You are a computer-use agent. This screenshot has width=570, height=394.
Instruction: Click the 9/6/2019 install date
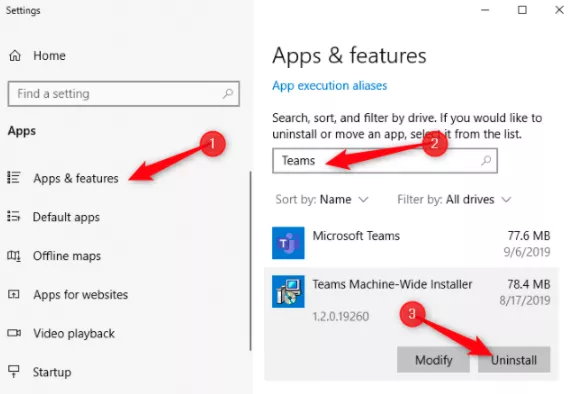pyautogui.click(x=527, y=252)
